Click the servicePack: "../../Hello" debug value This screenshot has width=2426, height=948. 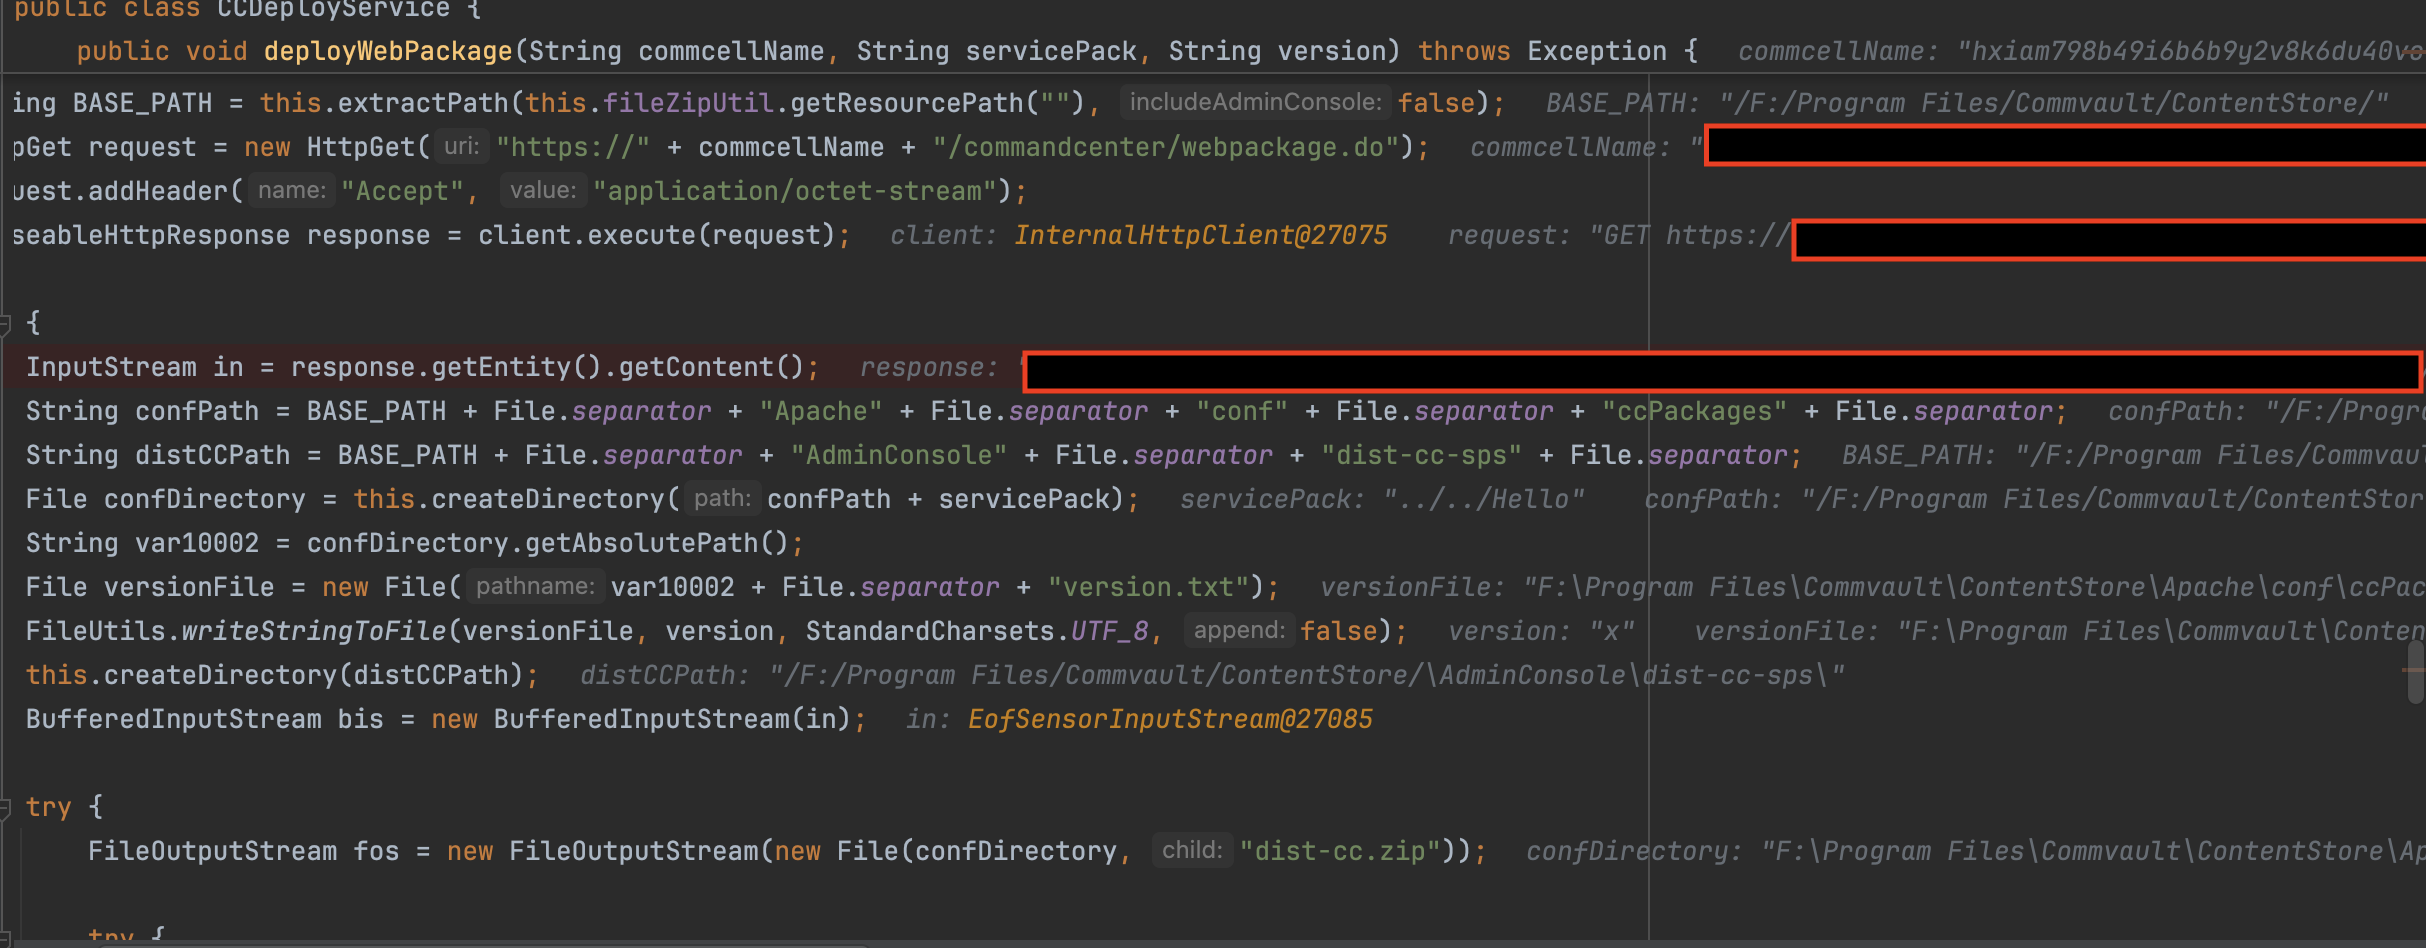pyautogui.click(x=1383, y=499)
